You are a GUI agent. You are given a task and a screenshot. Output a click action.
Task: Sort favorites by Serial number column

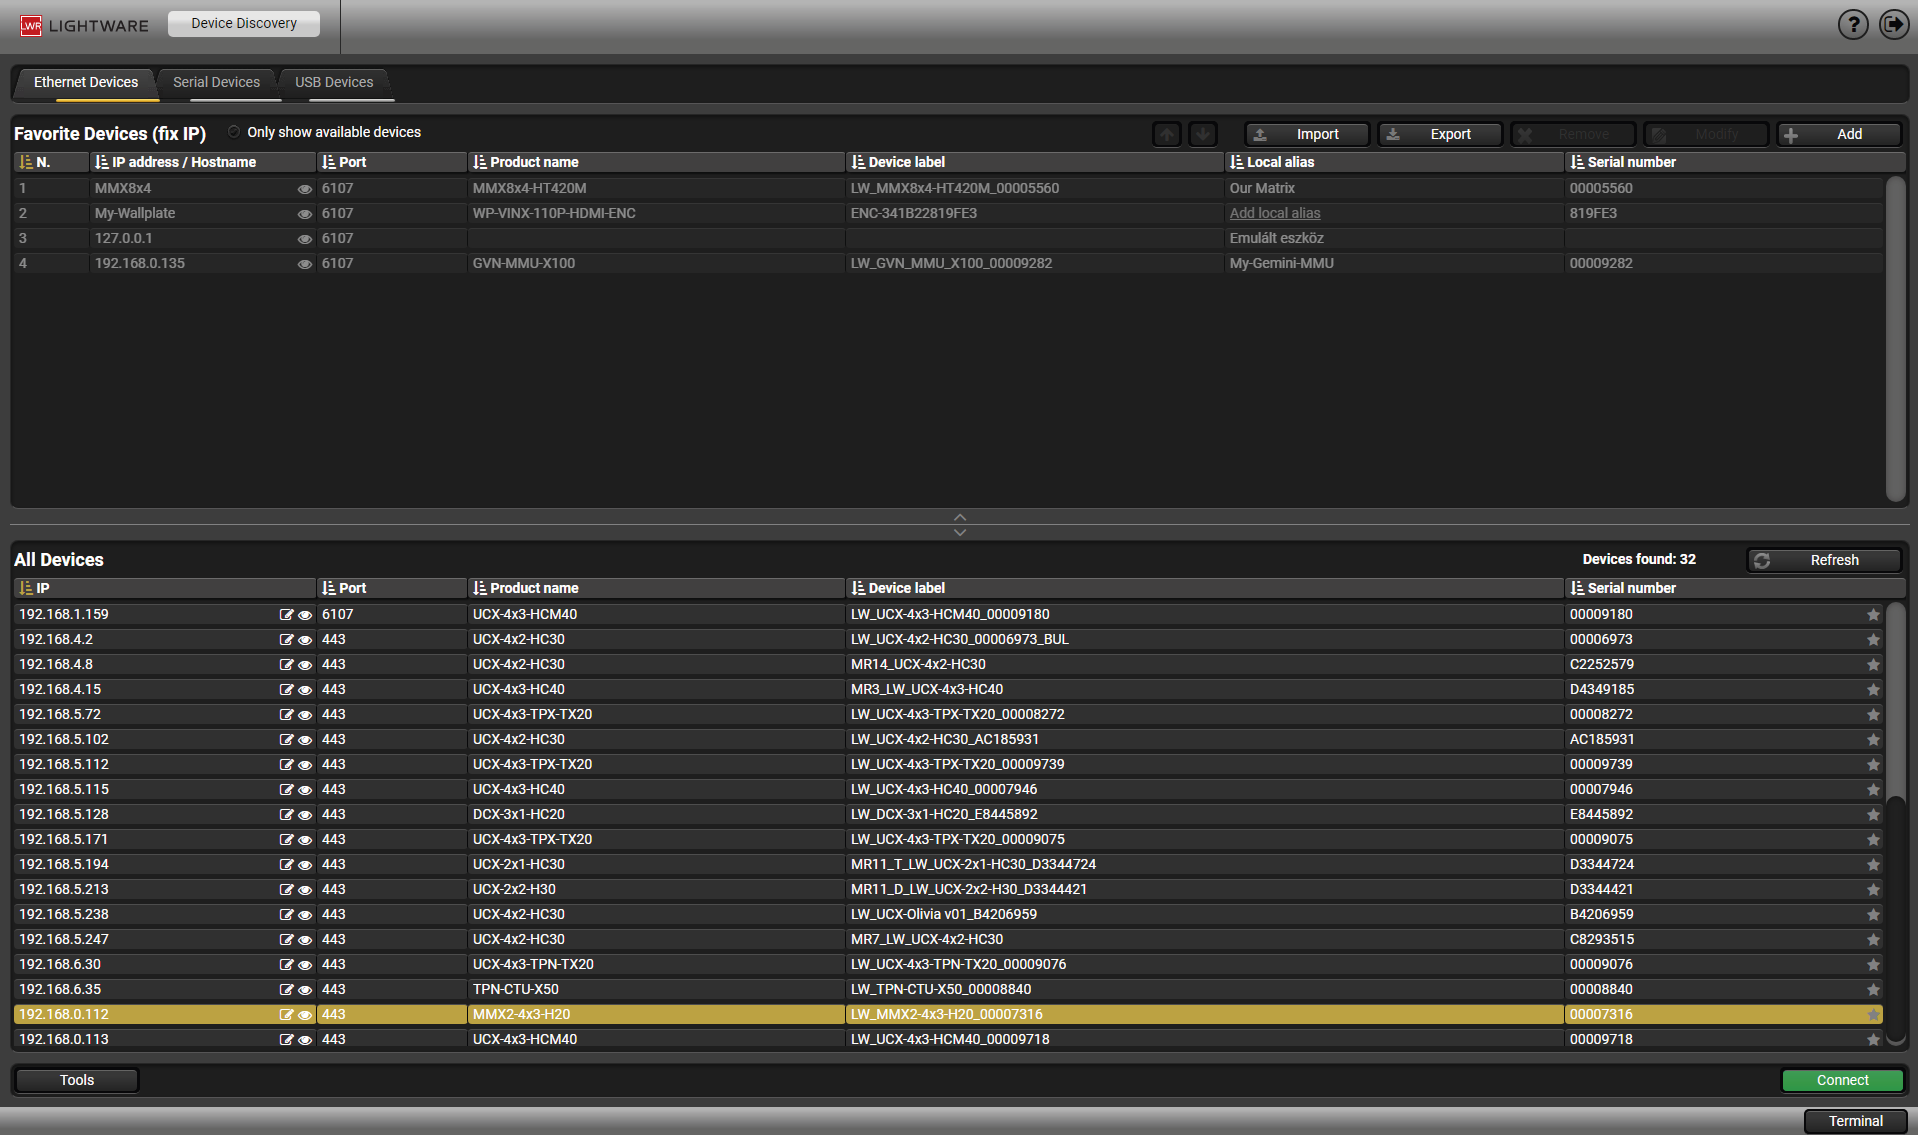tap(1734, 162)
